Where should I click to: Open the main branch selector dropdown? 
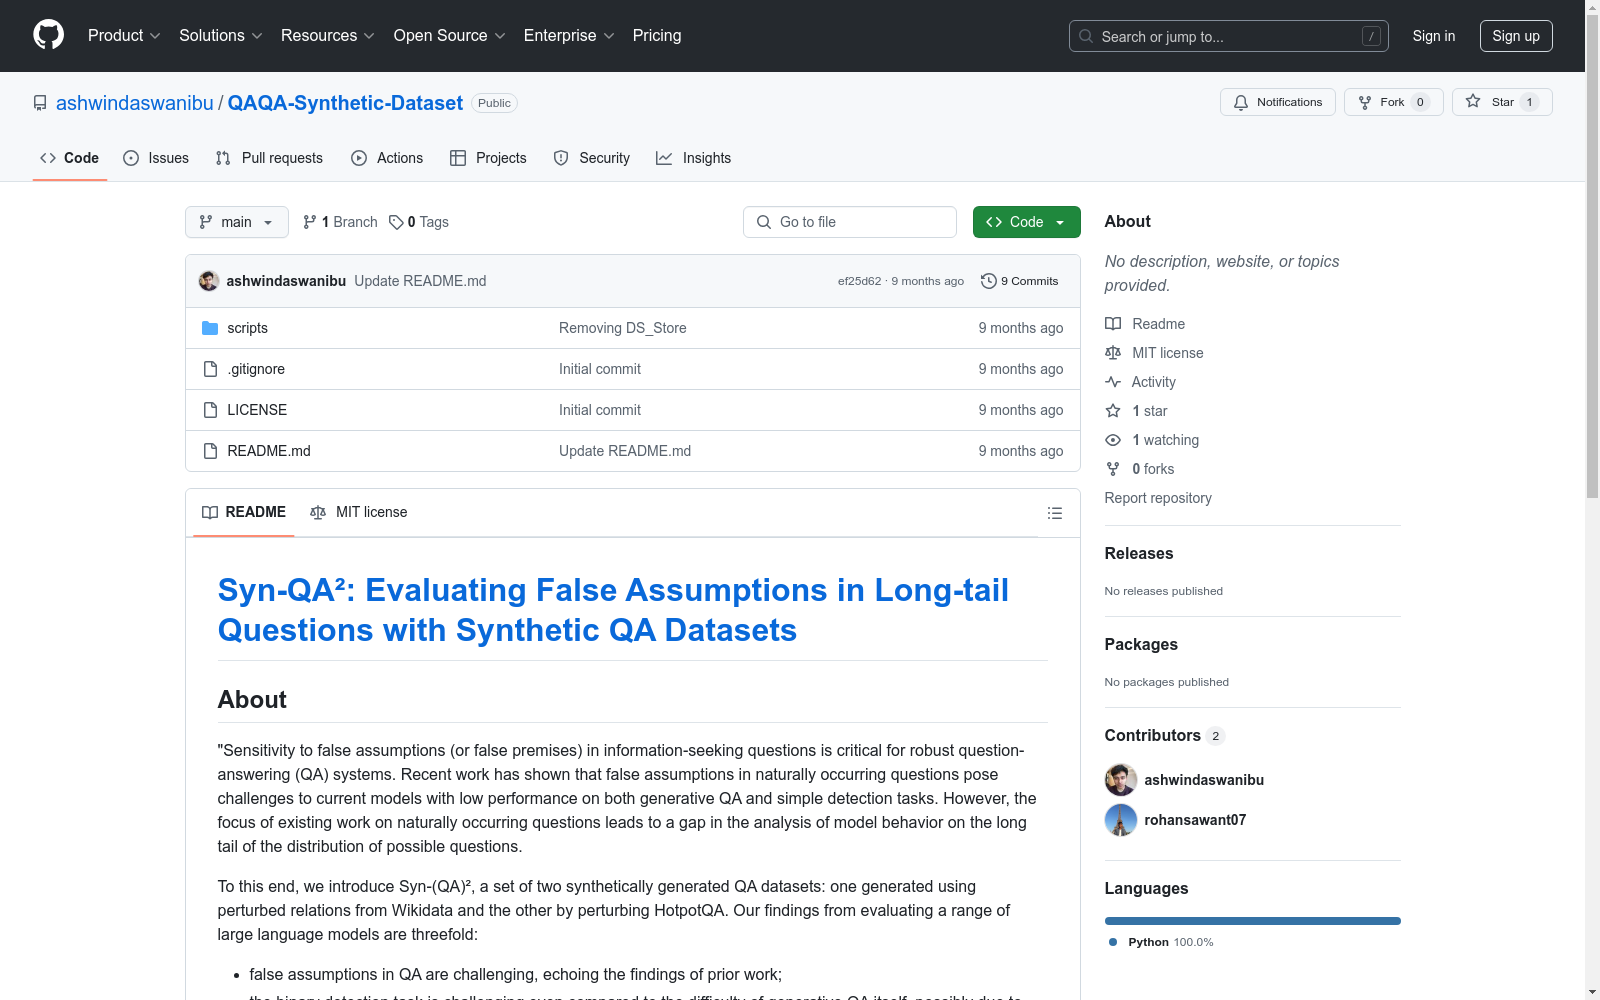[237, 222]
